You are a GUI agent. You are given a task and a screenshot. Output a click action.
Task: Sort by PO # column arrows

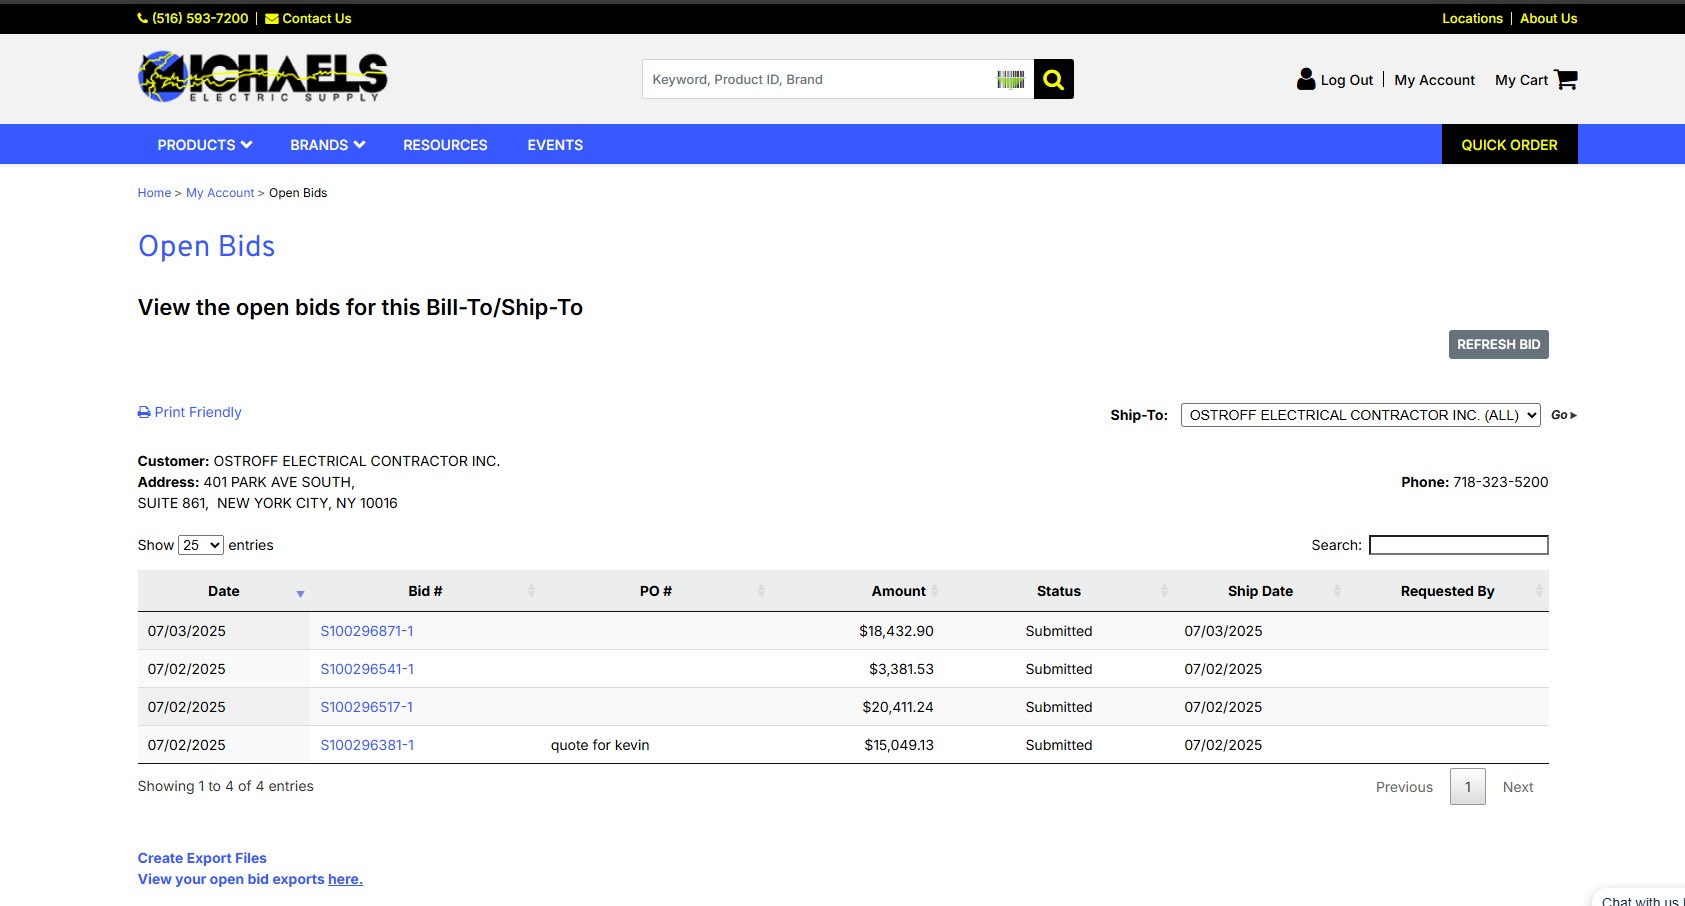pyautogui.click(x=761, y=591)
